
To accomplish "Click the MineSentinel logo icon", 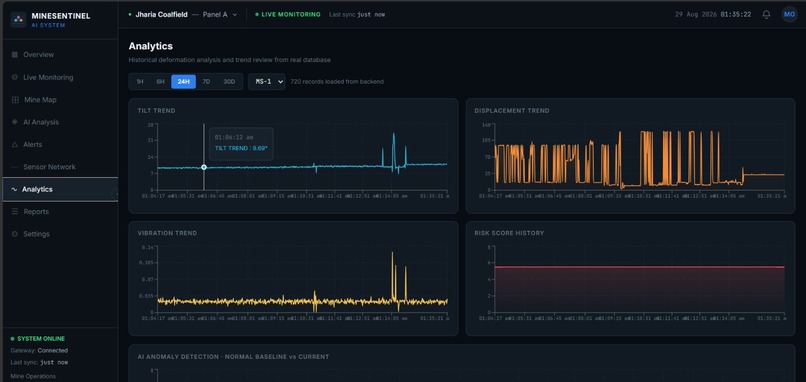I will point(19,20).
